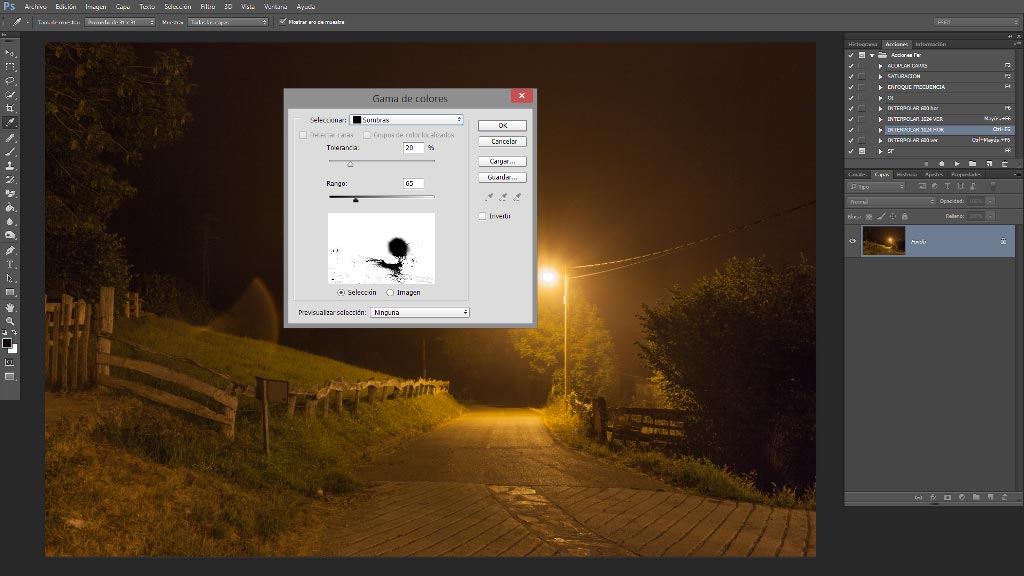1024x576 pixels.
Task: Select the Rectangular Marquee tool
Action: (x=10, y=67)
